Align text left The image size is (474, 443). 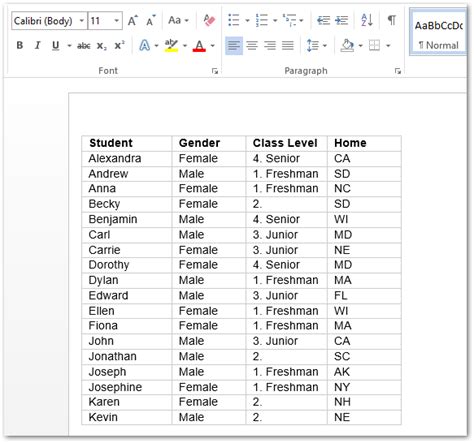(234, 45)
